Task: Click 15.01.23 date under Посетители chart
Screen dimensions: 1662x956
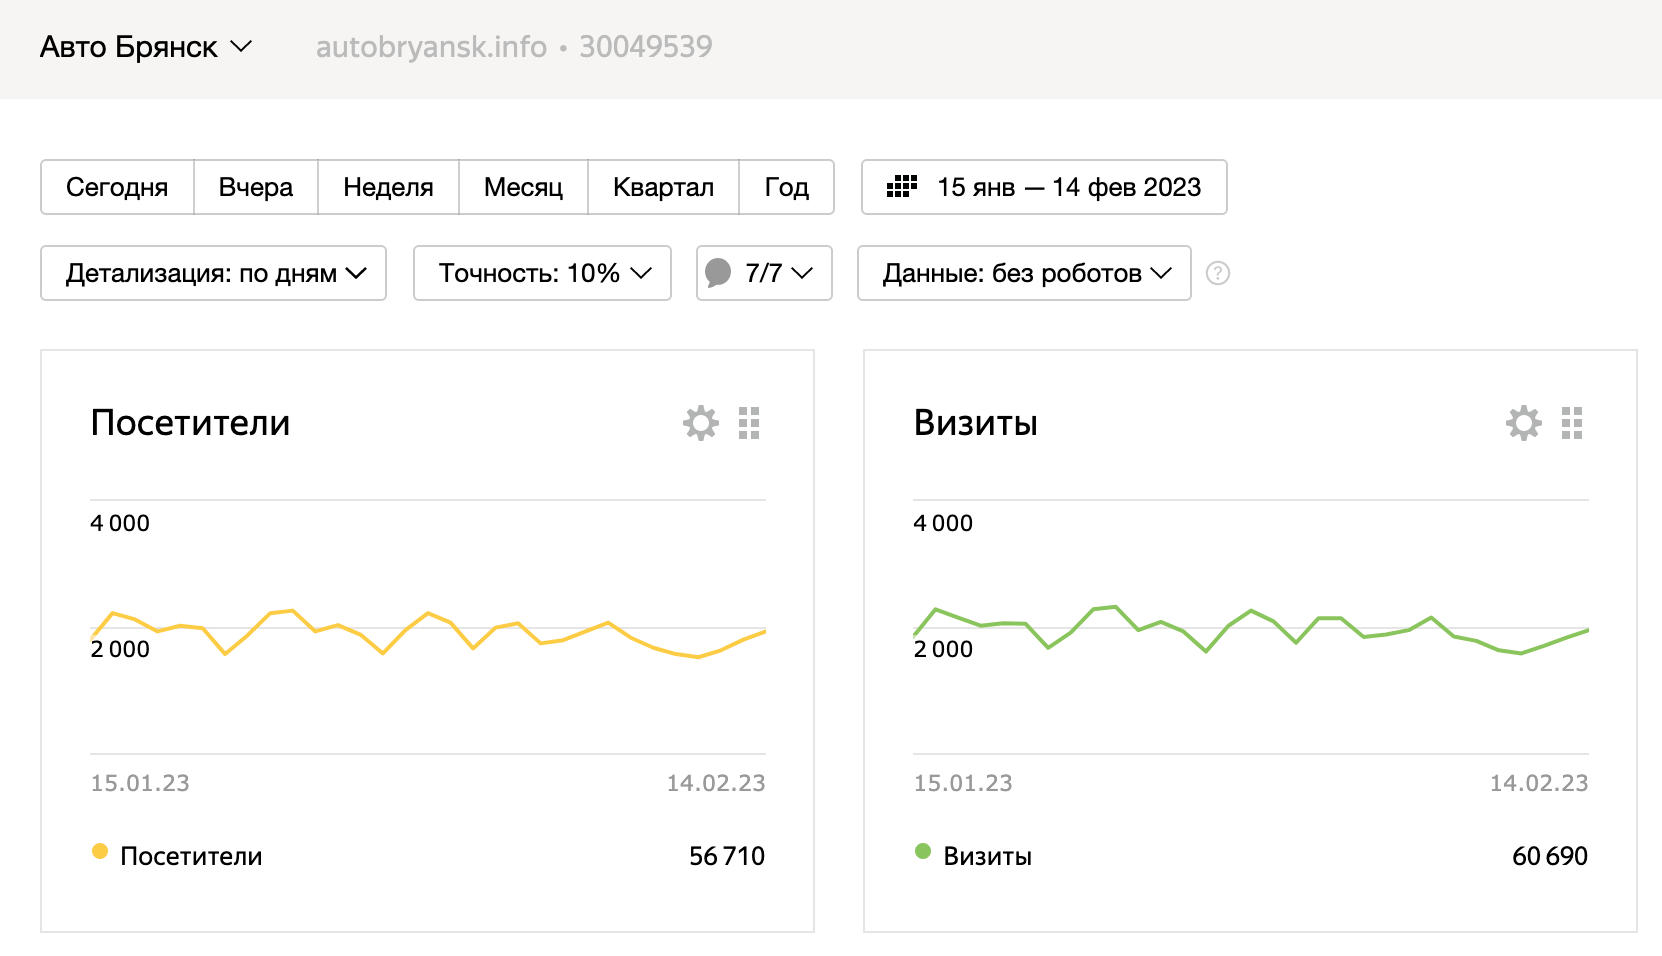Action: [140, 783]
